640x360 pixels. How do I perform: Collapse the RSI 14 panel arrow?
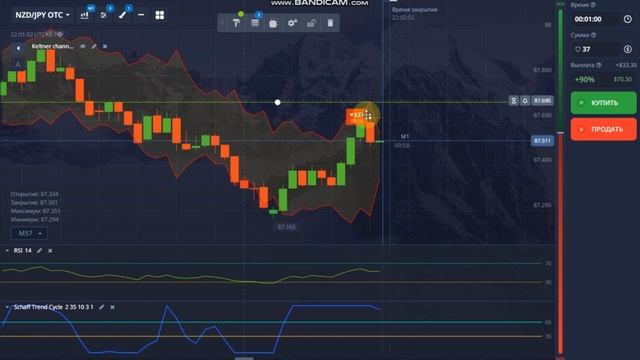point(7,251)
